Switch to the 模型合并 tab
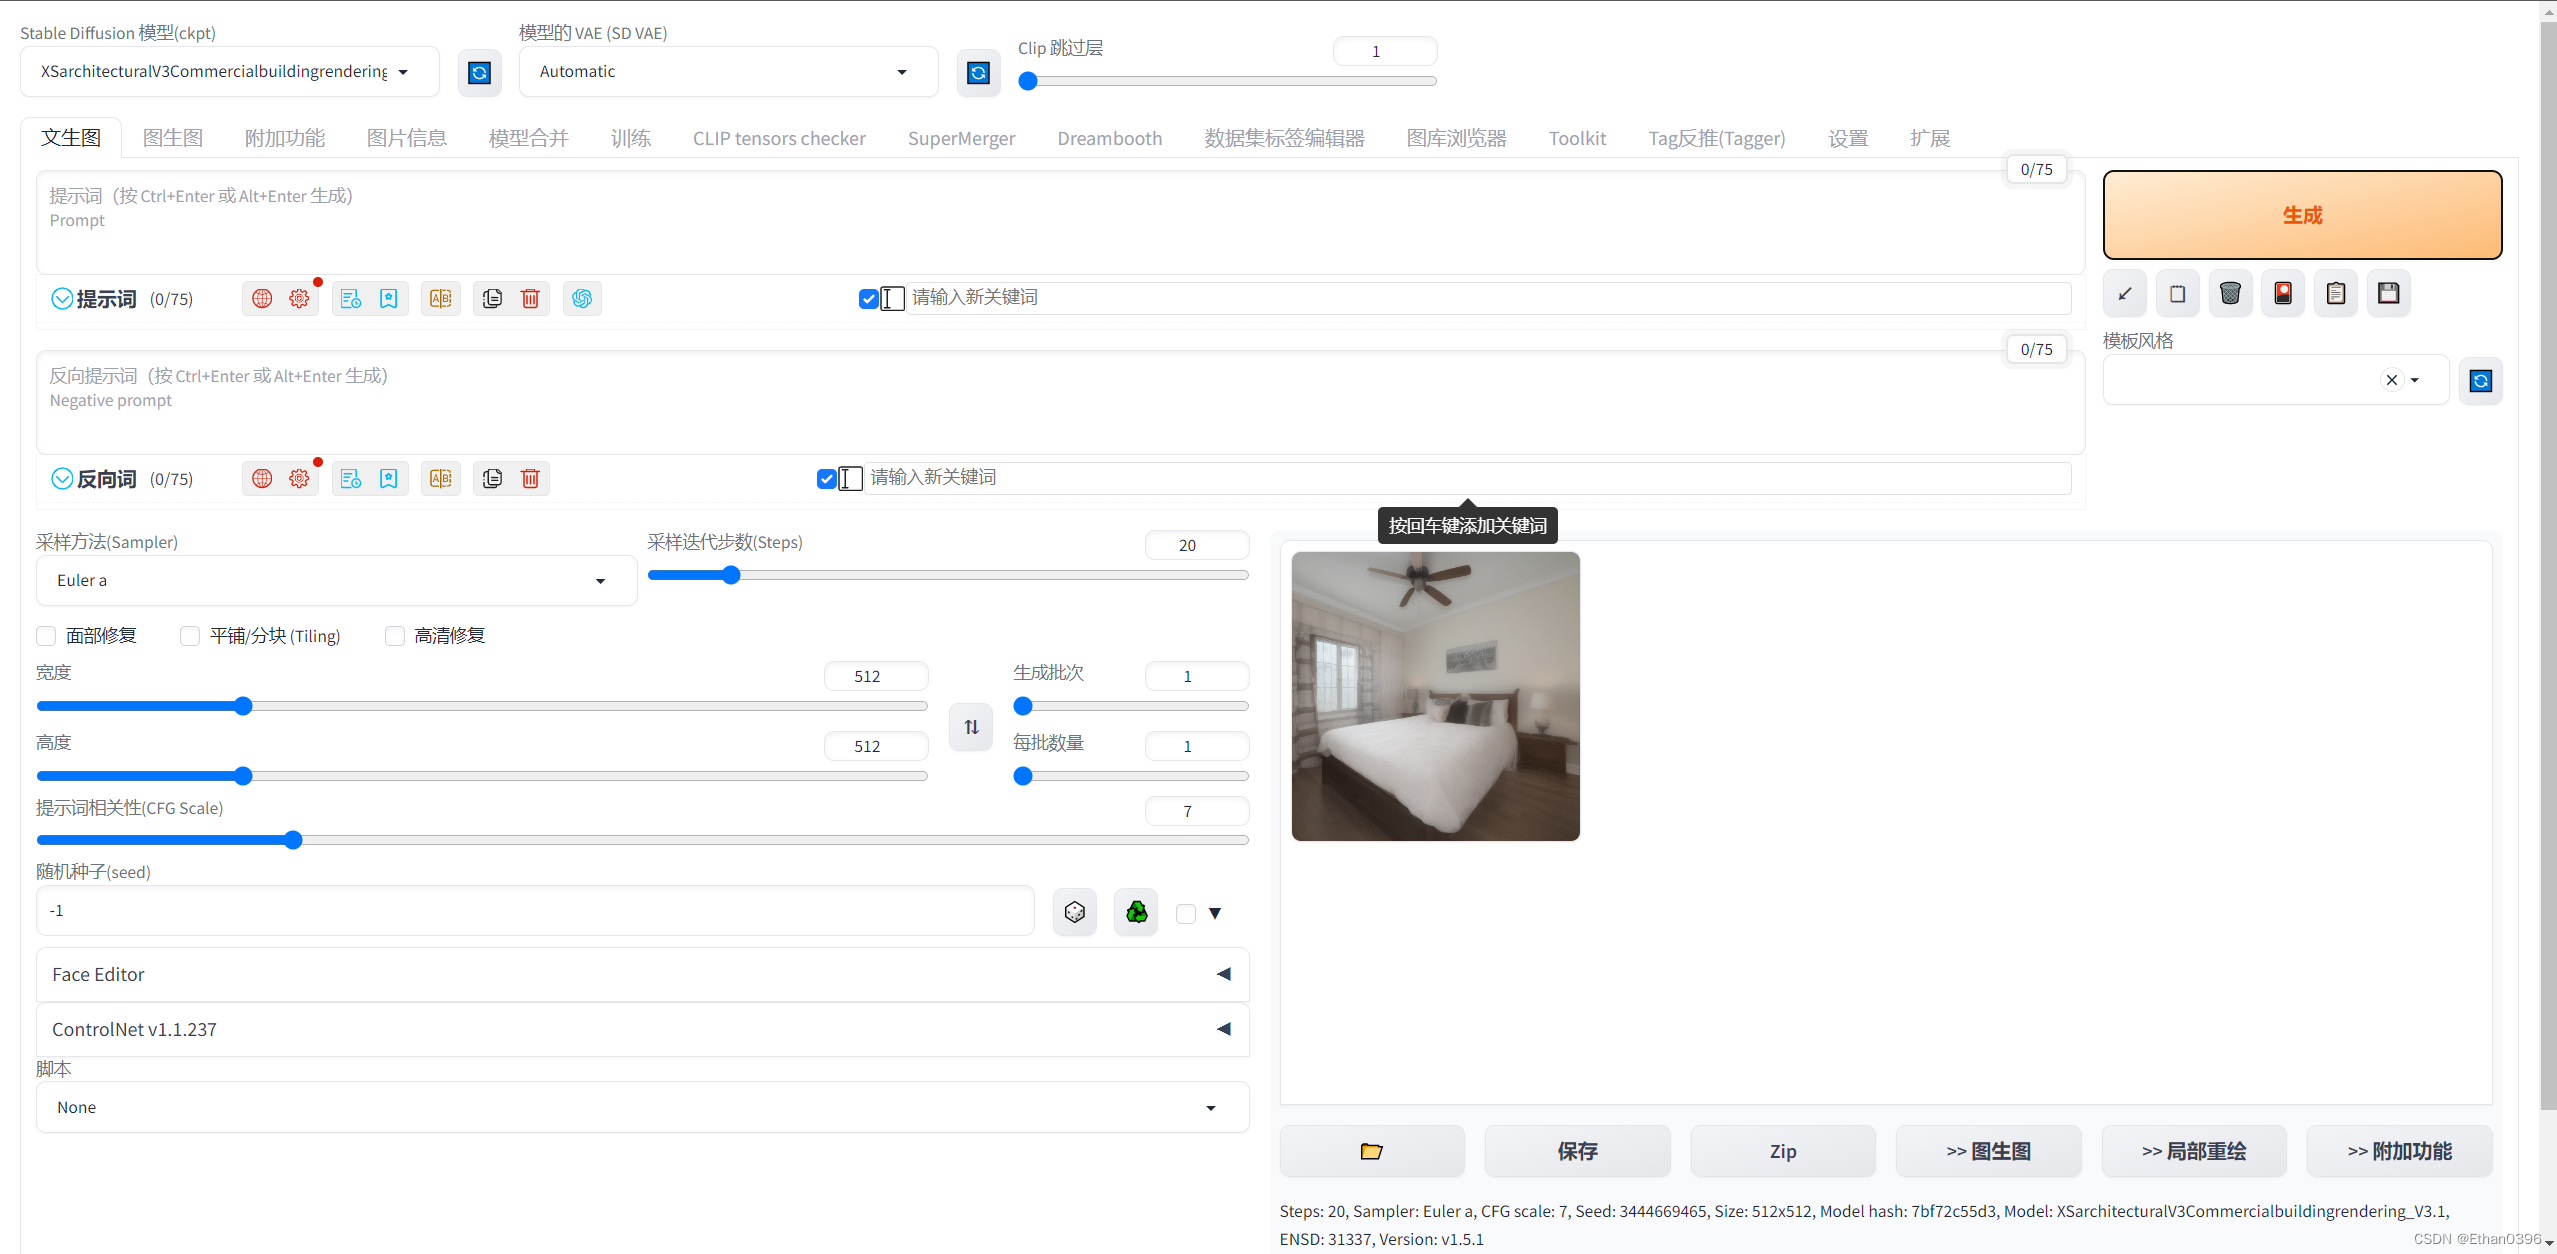 coord(529,138)
